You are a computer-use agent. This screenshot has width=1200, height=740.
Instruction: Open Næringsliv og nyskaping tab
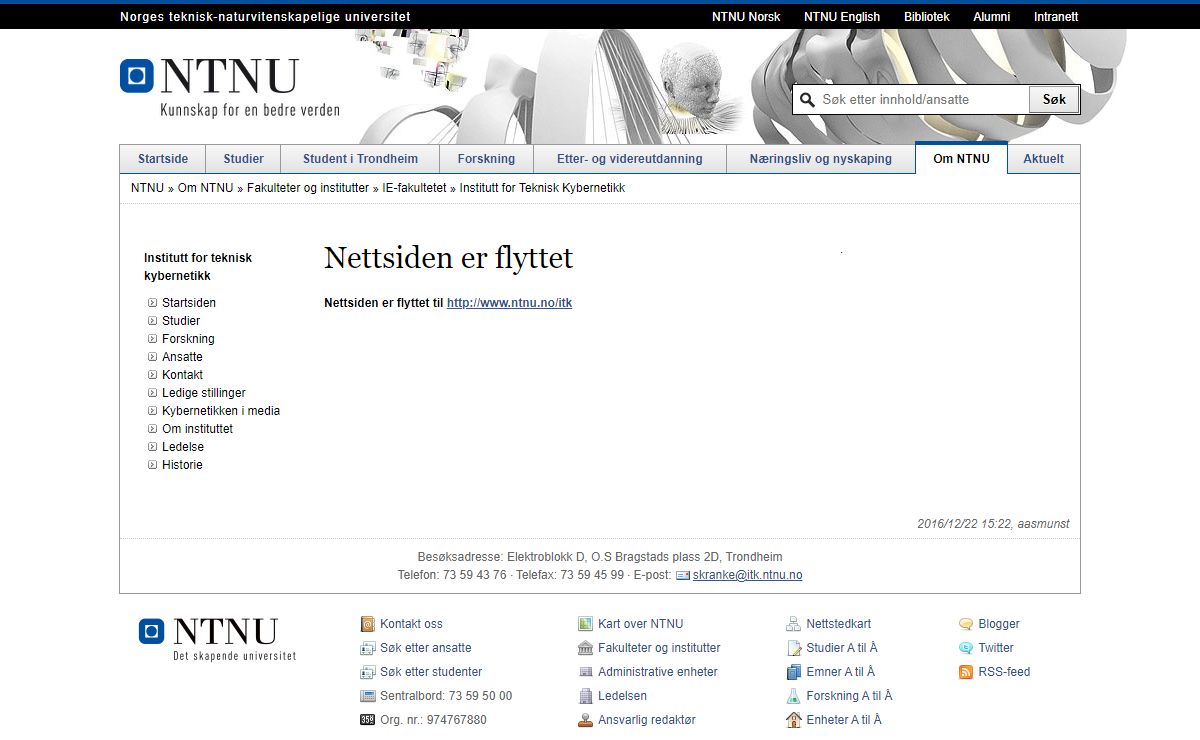point(821,159)
